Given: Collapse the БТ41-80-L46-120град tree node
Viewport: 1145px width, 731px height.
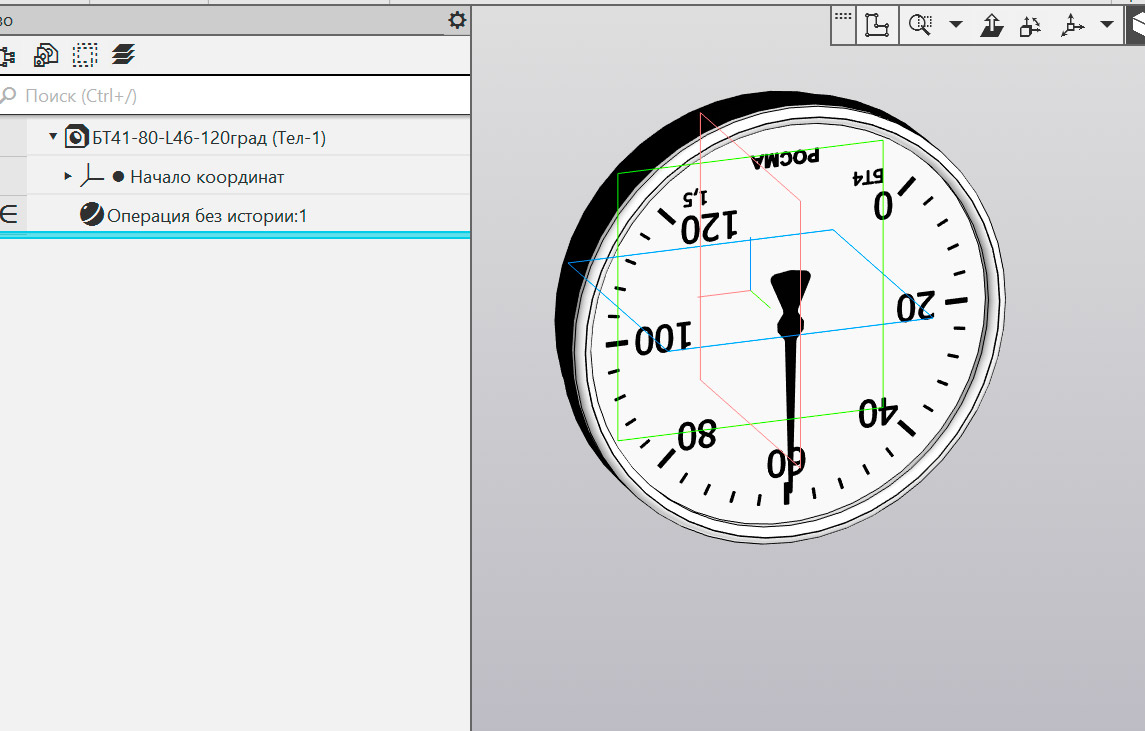Looking at the screenshot, I should [x=53, y=137].
